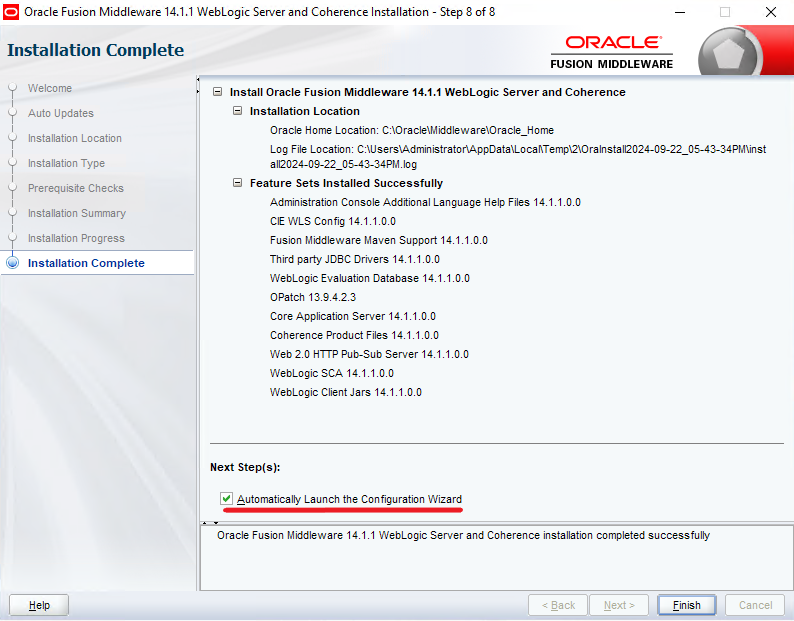
Task: Select WebLogic Evaluation Database row
Action: tap(370, 278)
